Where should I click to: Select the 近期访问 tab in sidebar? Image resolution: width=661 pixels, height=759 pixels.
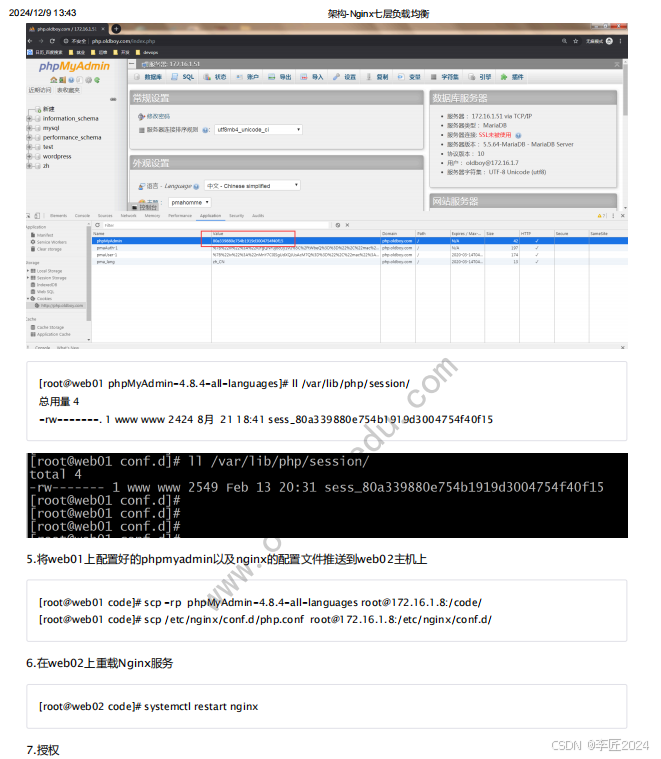40,91
